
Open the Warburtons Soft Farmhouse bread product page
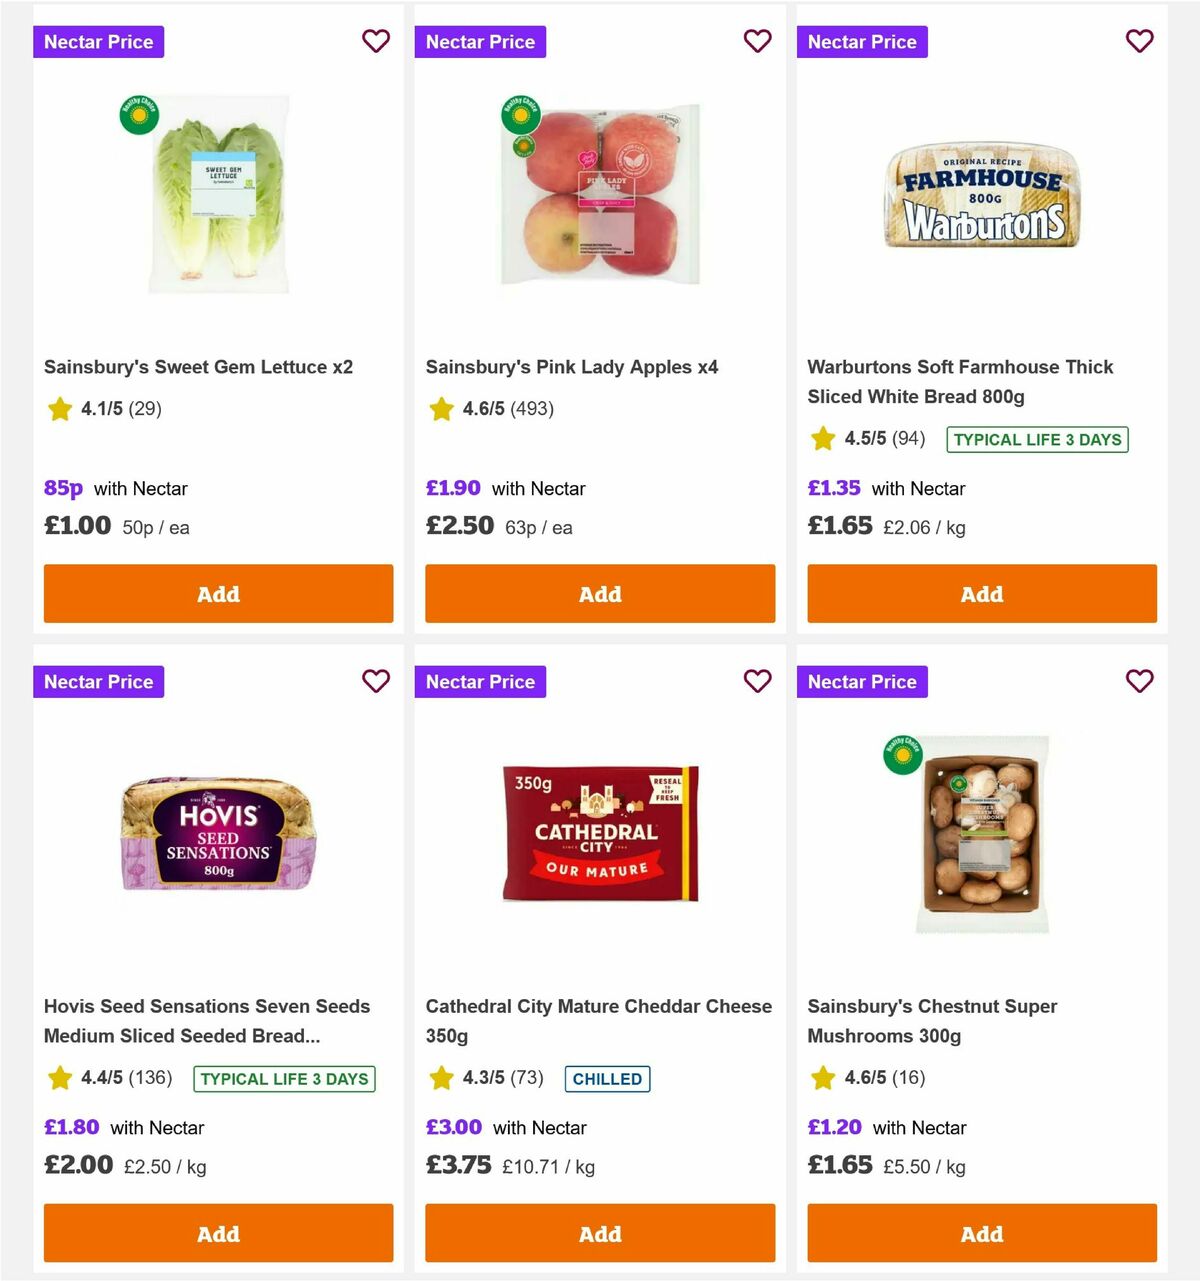960,382
